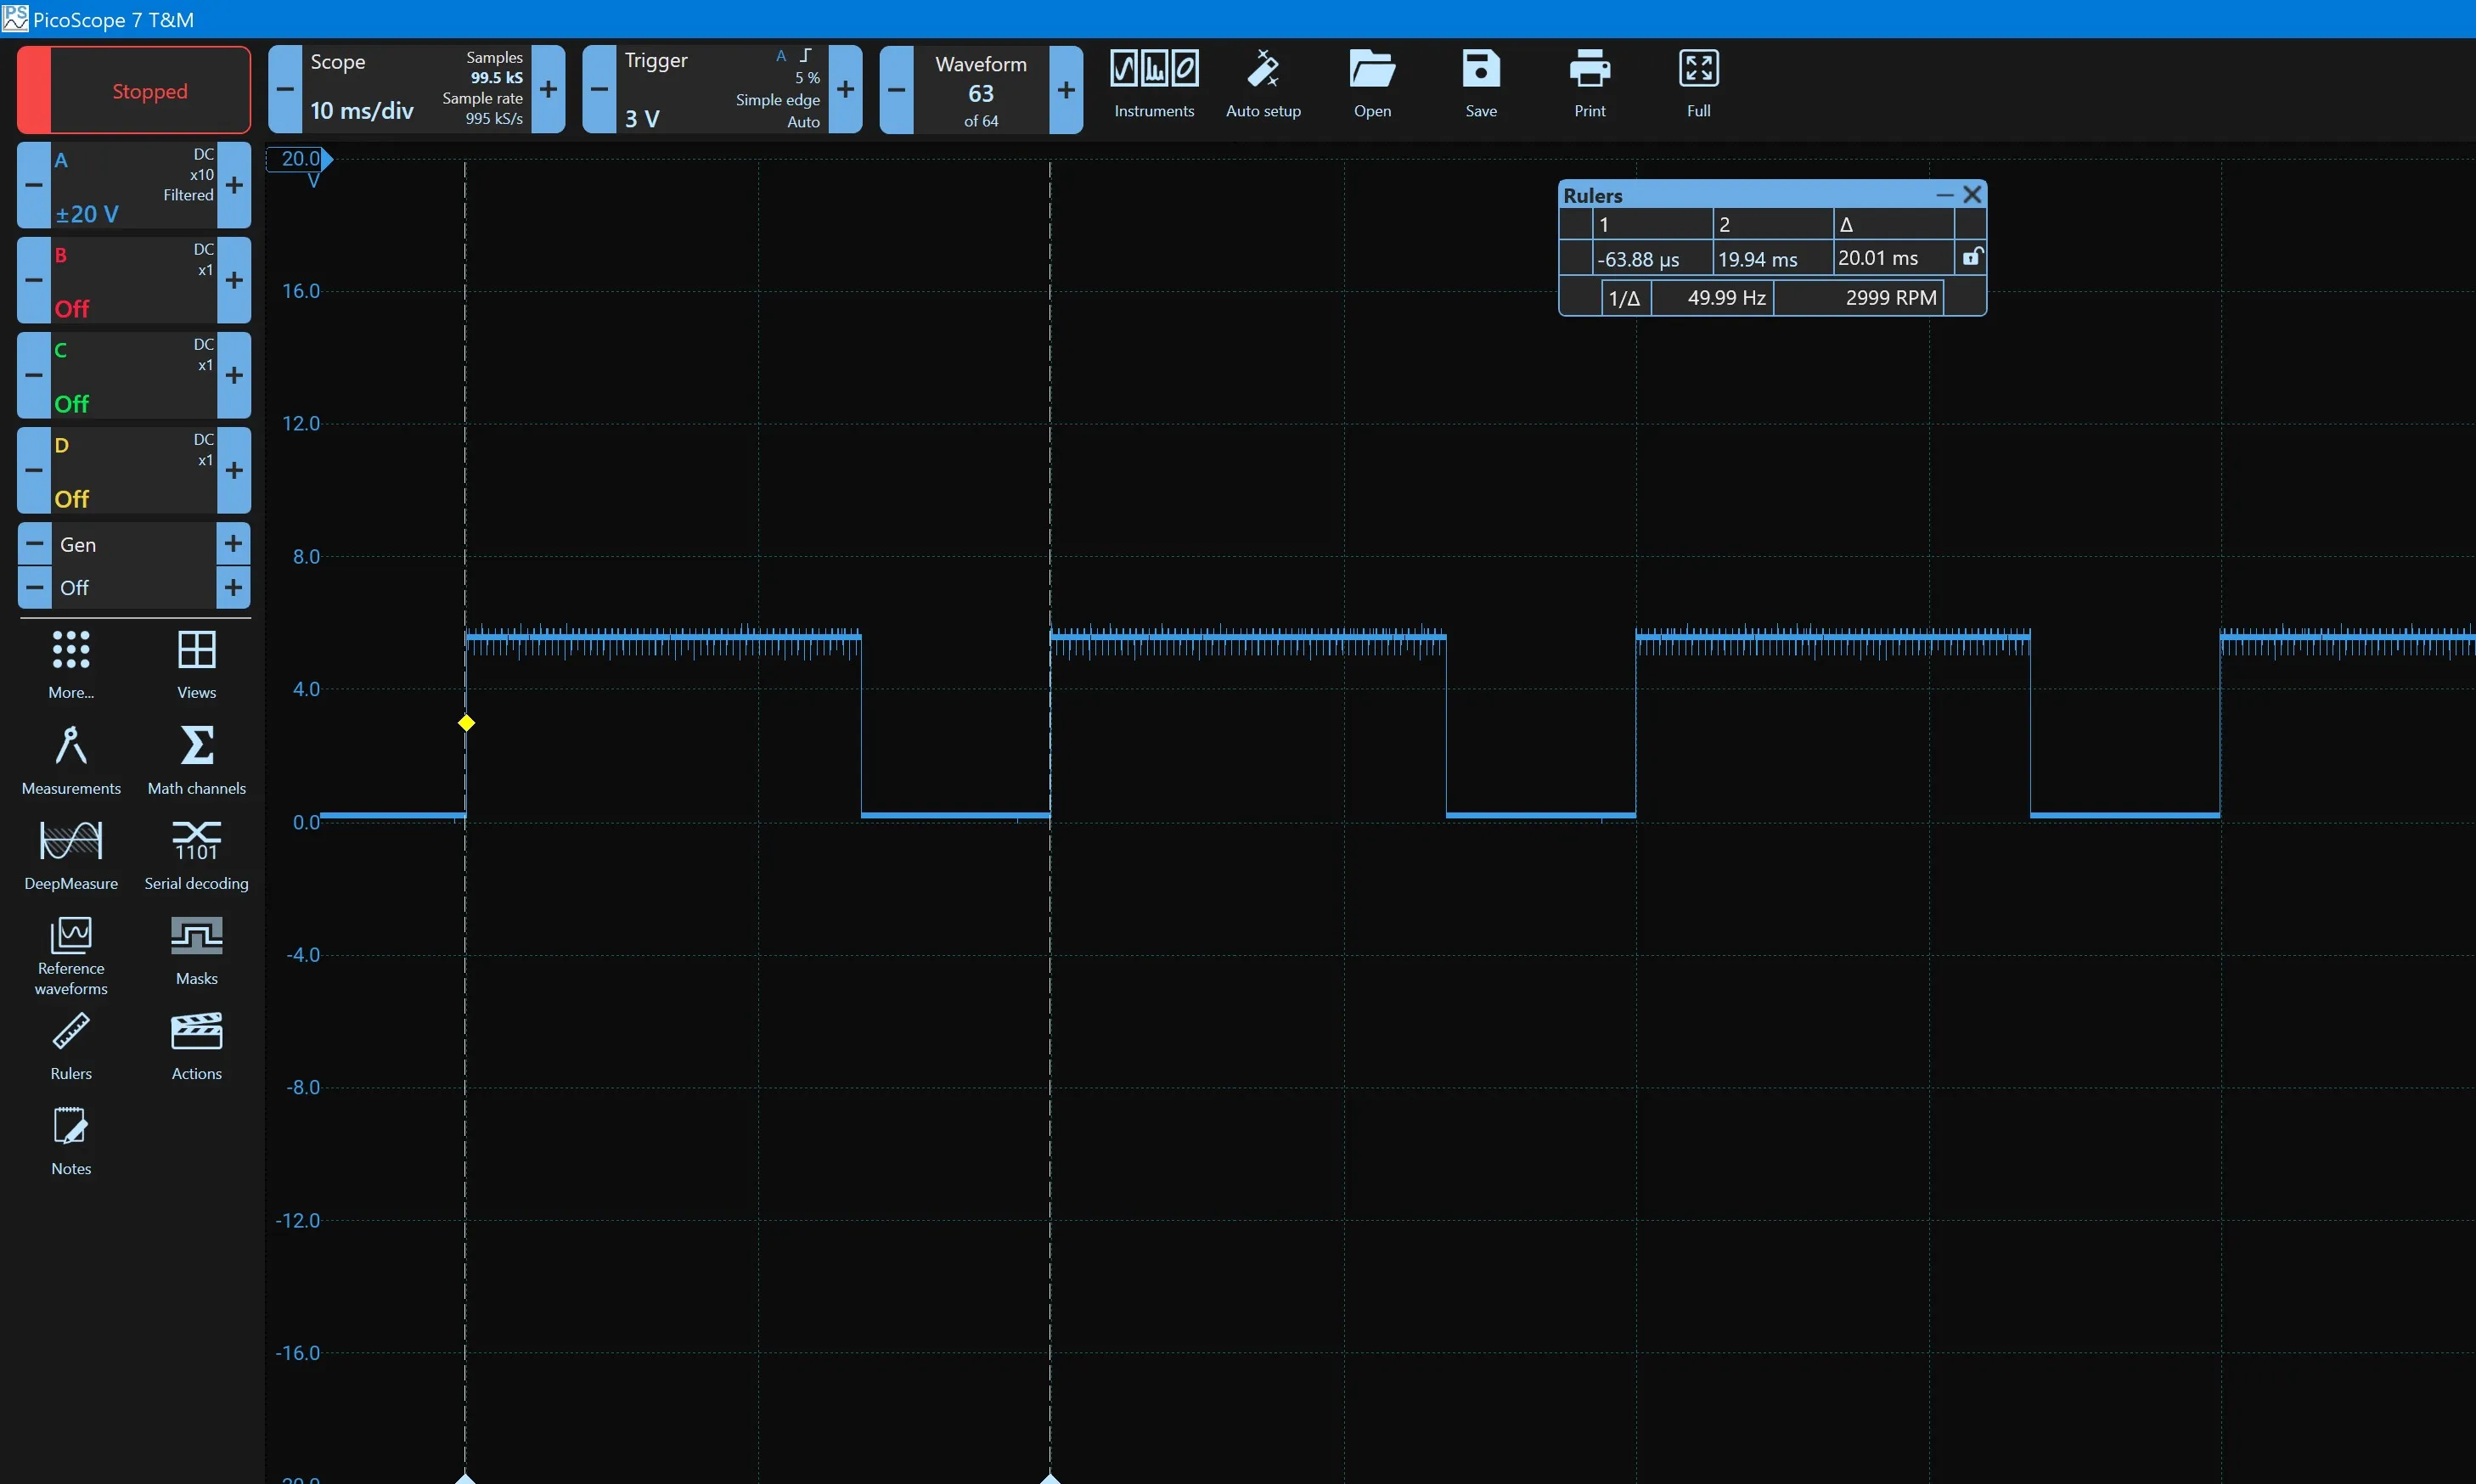The image size is (2476, 1484).
Task: Toggle the rulers lock icon
Action: click(x=1970, y=257)
